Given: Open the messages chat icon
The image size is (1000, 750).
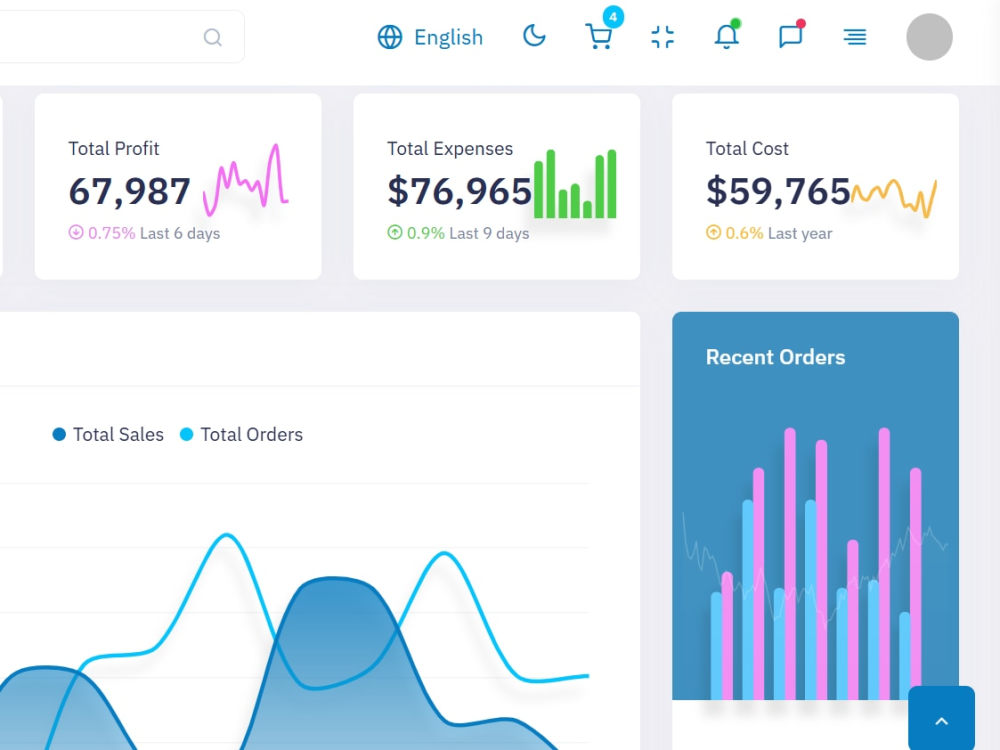Looking at the screenshot, I should [x=790, y=36].
